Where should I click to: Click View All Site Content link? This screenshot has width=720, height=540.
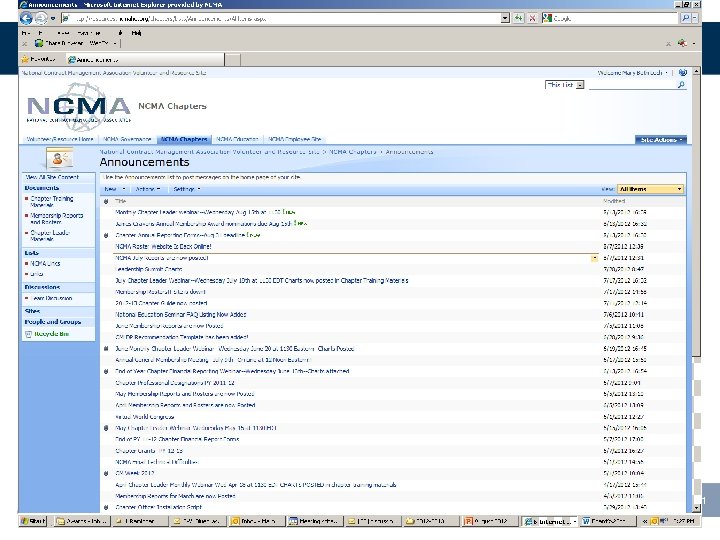[x=52, y=177]
